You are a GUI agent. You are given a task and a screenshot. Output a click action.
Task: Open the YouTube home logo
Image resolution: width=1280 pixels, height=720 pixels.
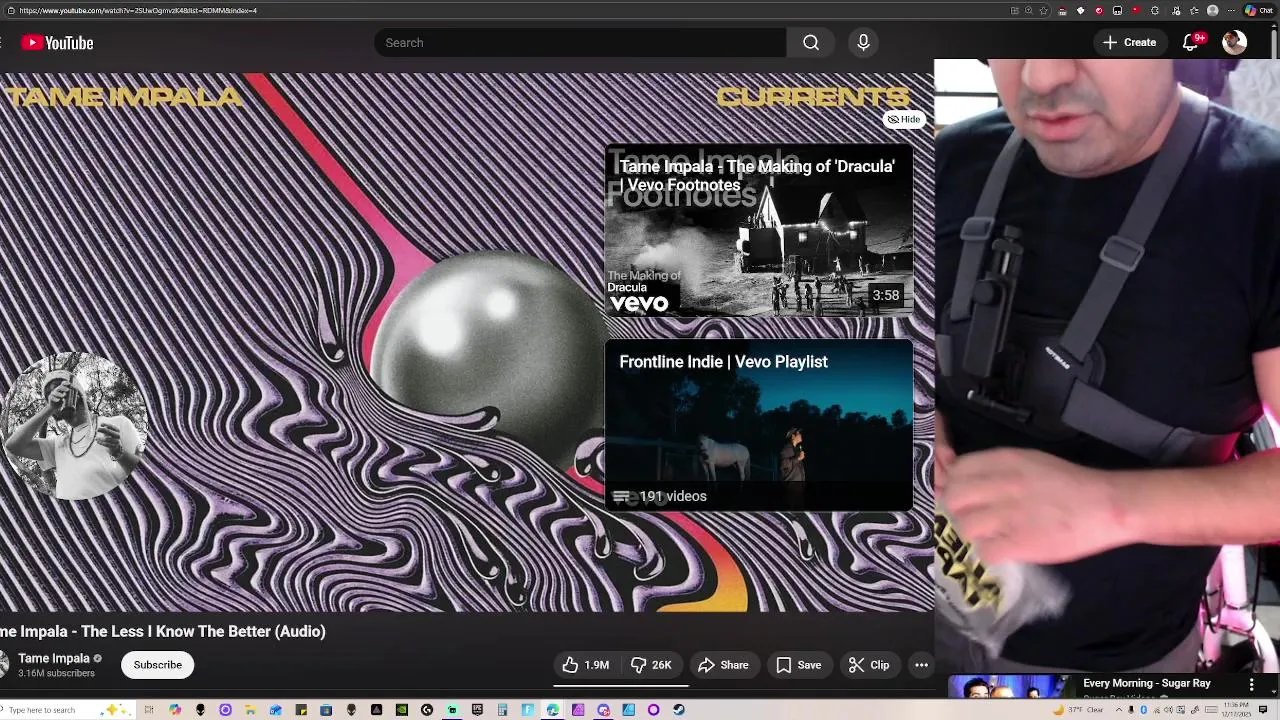click(57, 43)
